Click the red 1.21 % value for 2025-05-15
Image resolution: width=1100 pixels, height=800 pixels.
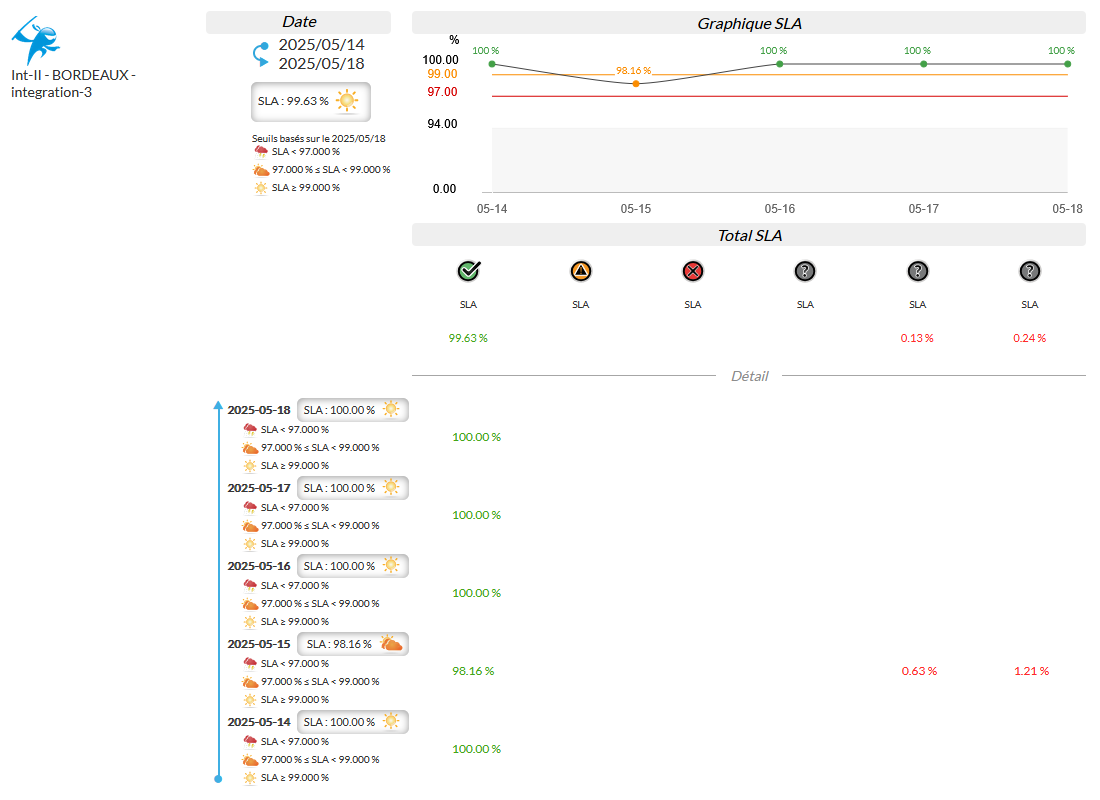point(1029,671)
